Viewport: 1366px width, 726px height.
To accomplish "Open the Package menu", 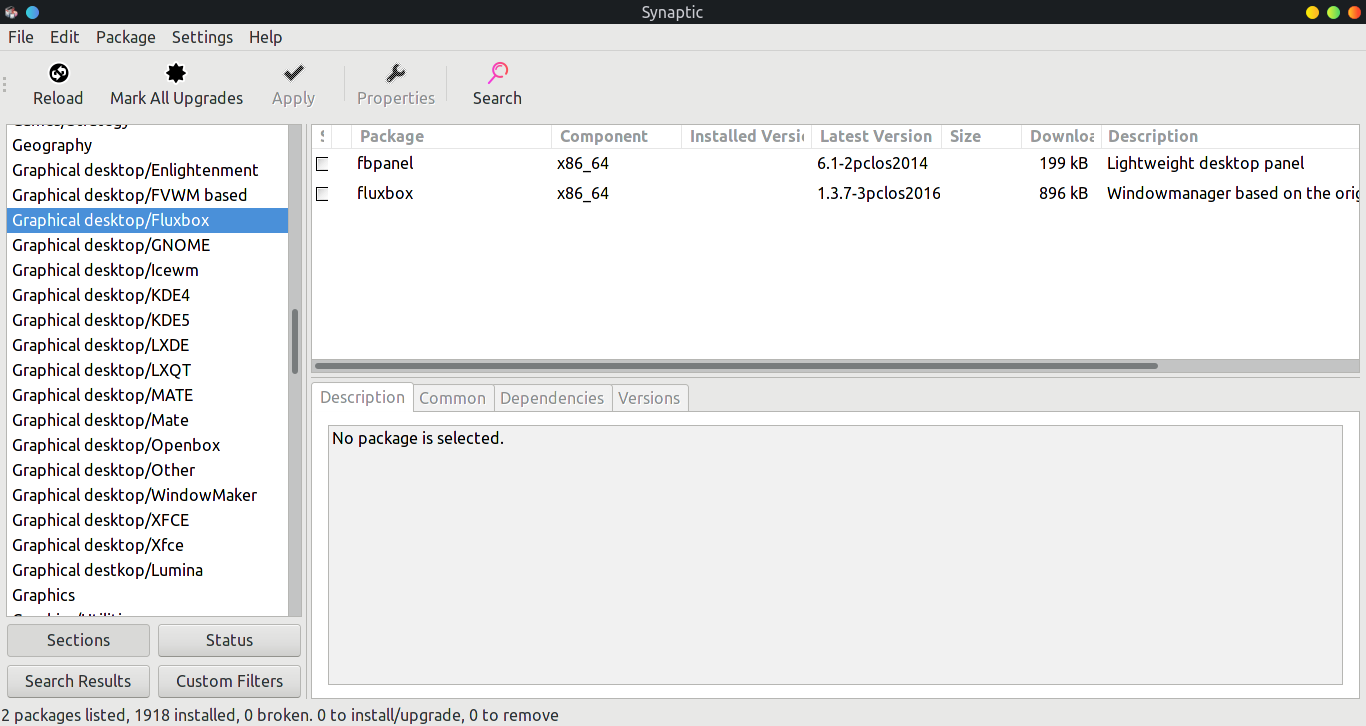I will [126, 37].
